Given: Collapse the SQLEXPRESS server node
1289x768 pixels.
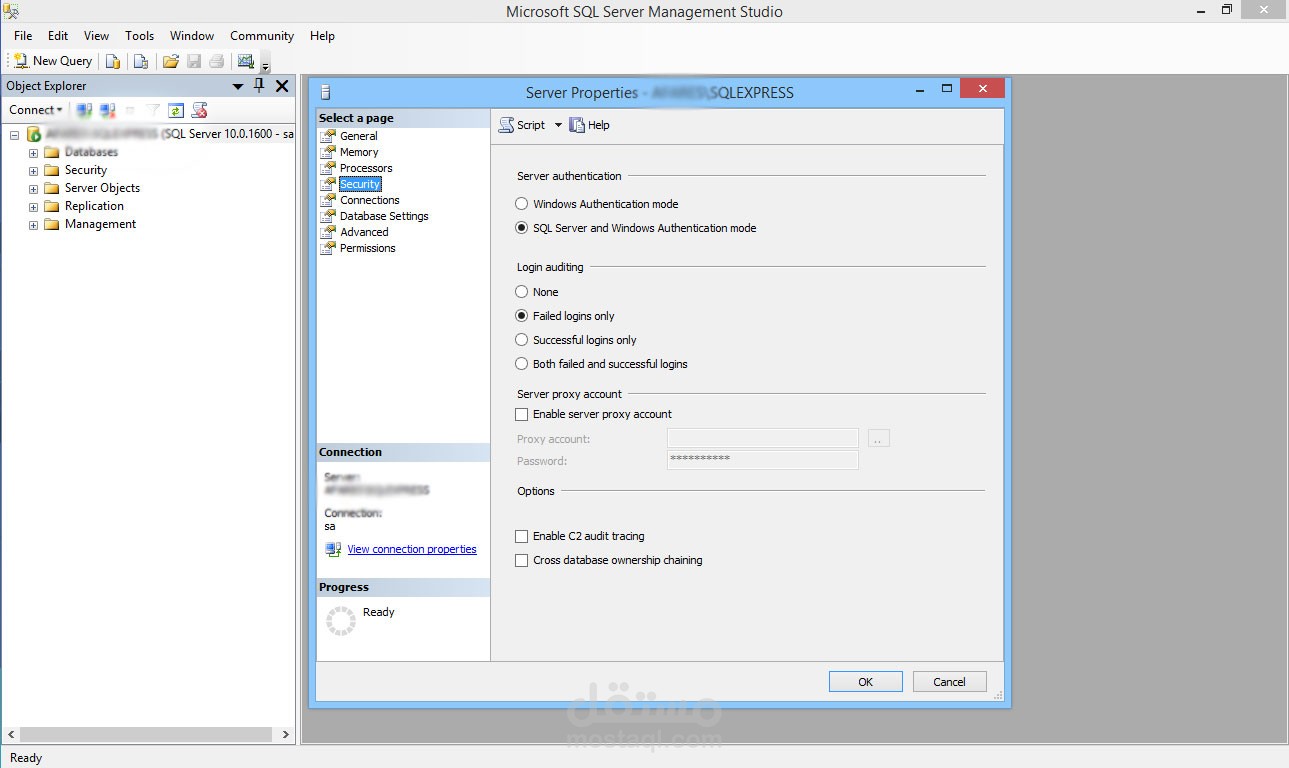Looking at the screenshot, I should tap(15, 134).
